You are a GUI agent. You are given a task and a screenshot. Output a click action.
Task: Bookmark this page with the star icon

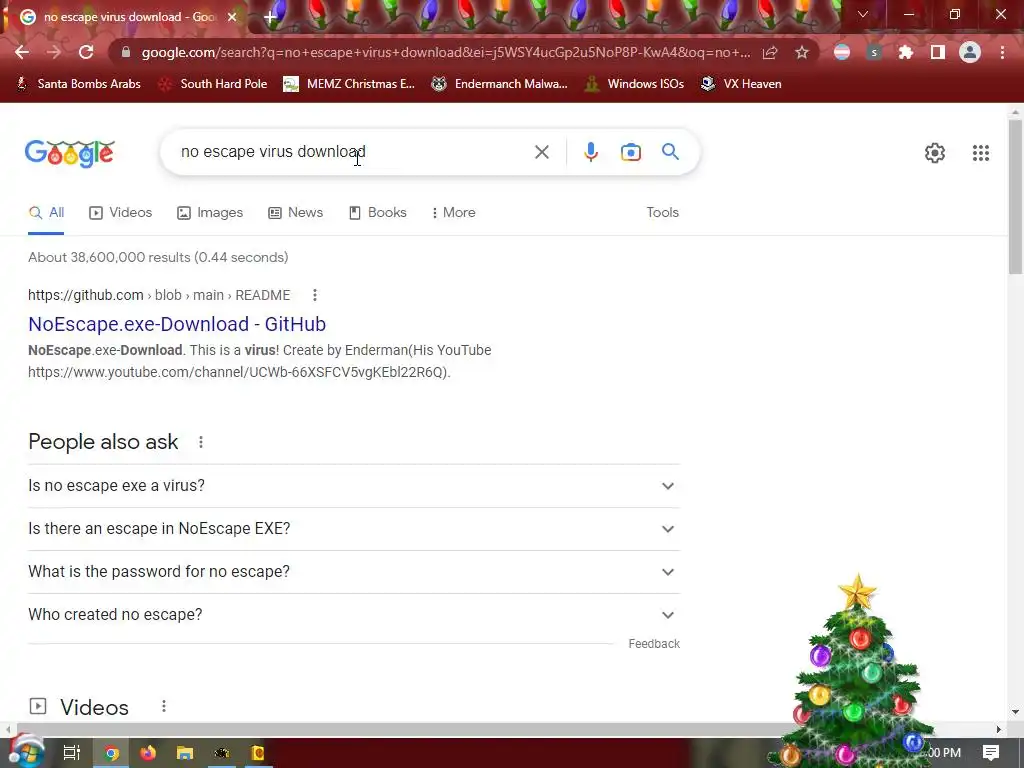coord(802,52)
